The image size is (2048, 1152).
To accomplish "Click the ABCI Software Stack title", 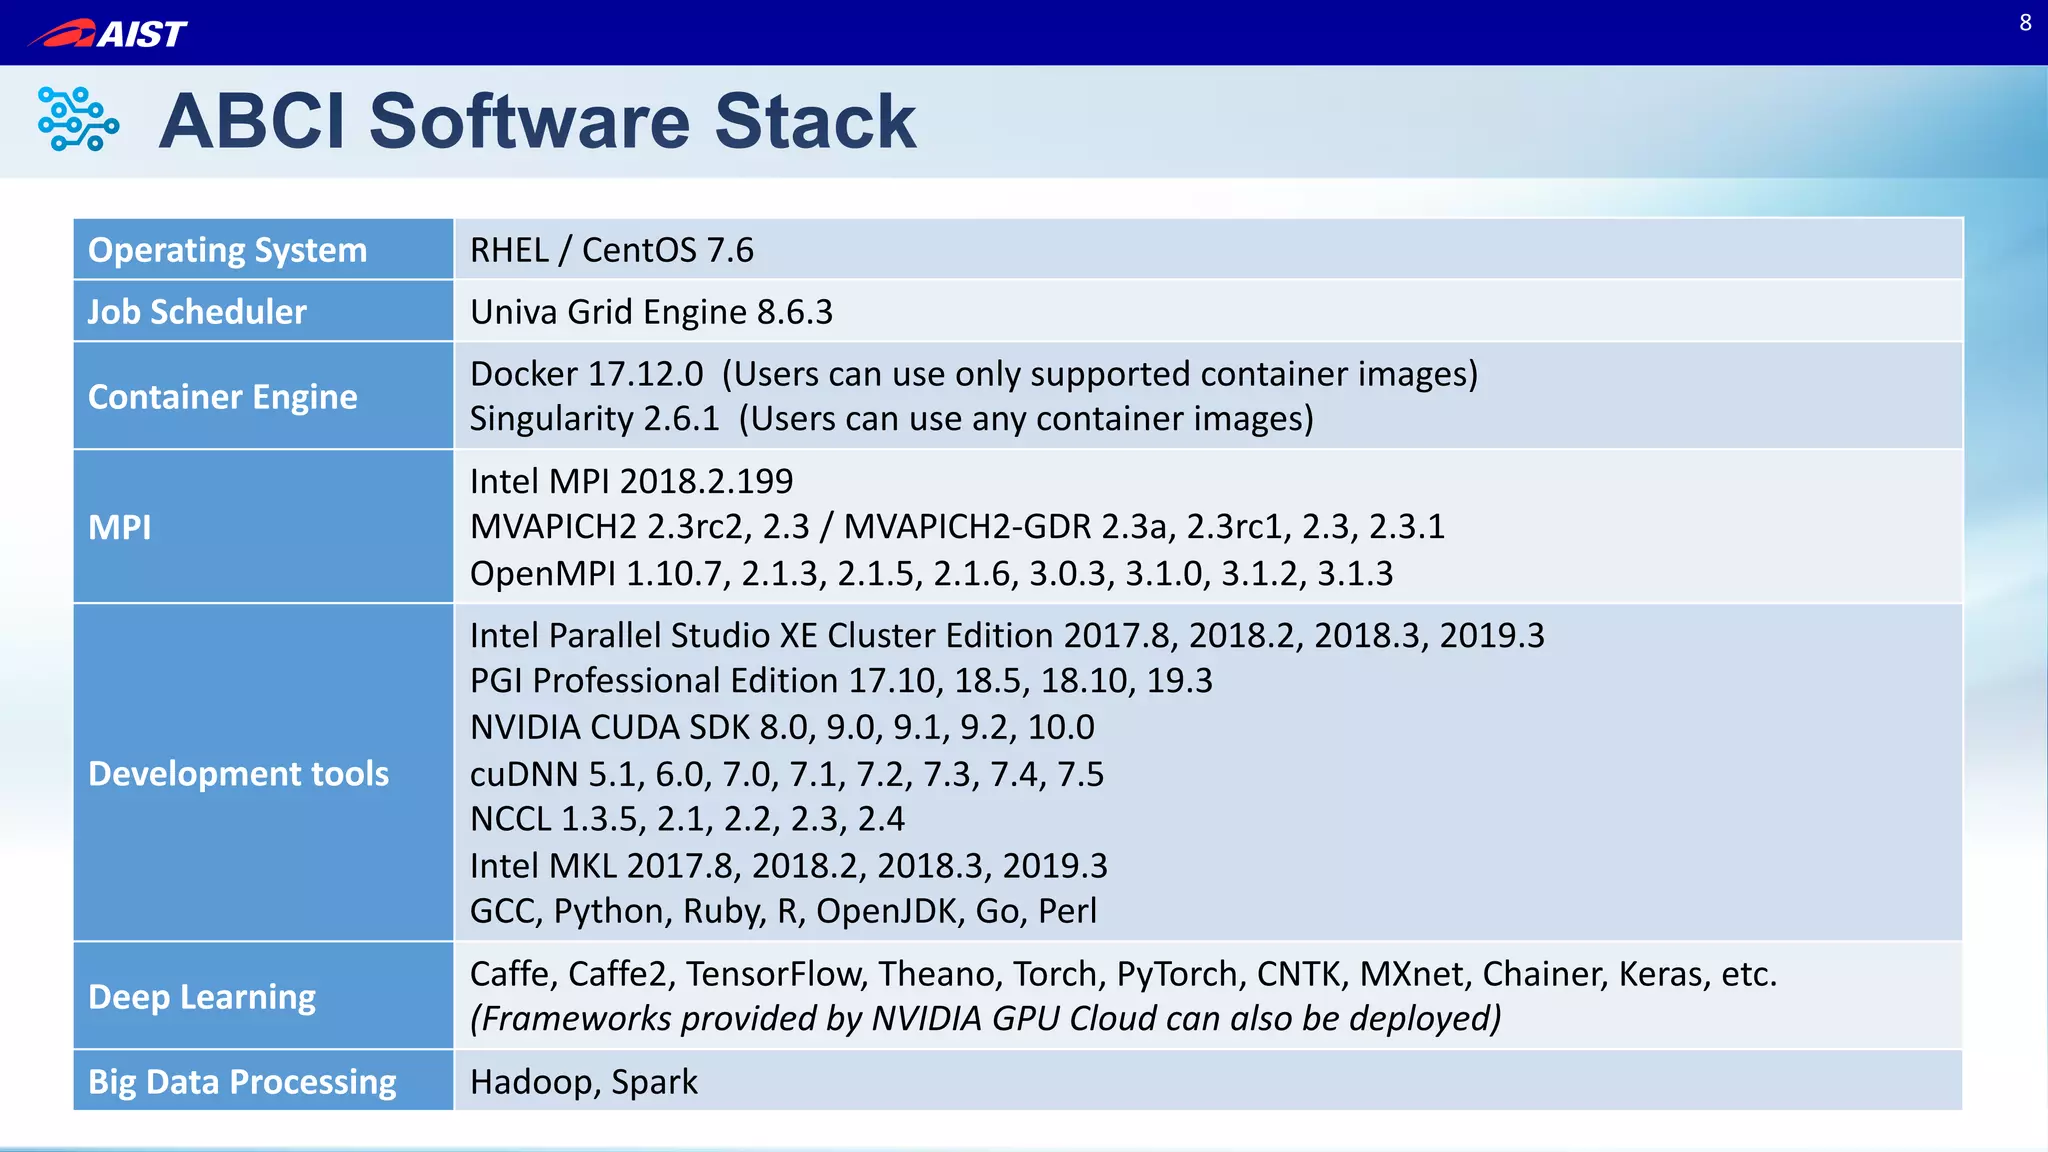I will click(537, 121).
